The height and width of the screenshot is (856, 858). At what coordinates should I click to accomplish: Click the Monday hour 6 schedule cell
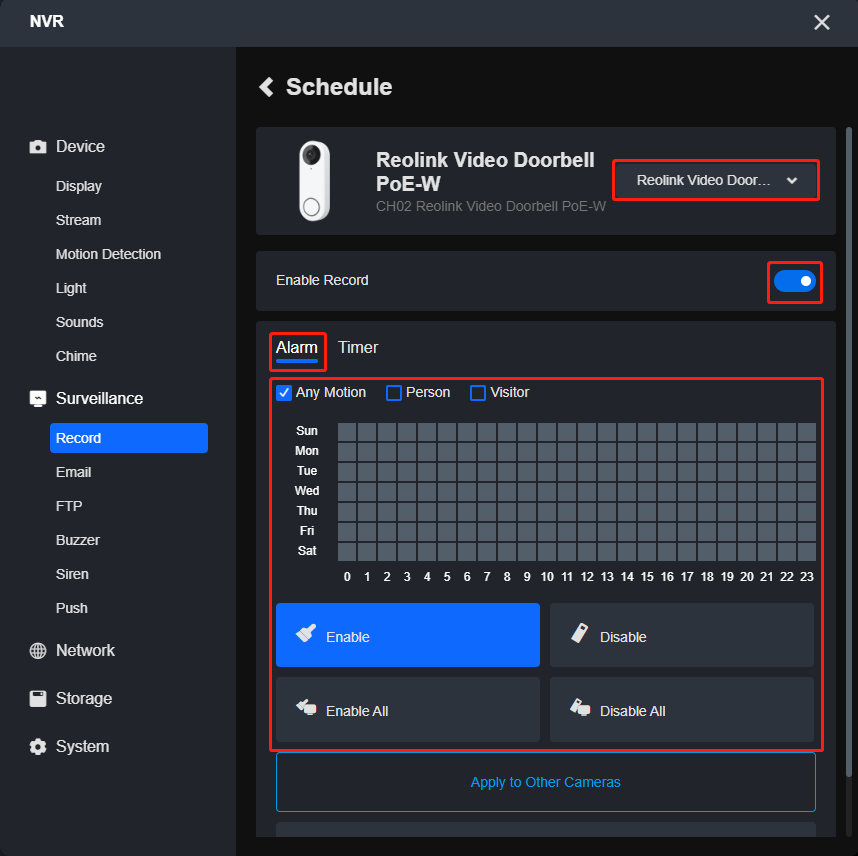467,452
